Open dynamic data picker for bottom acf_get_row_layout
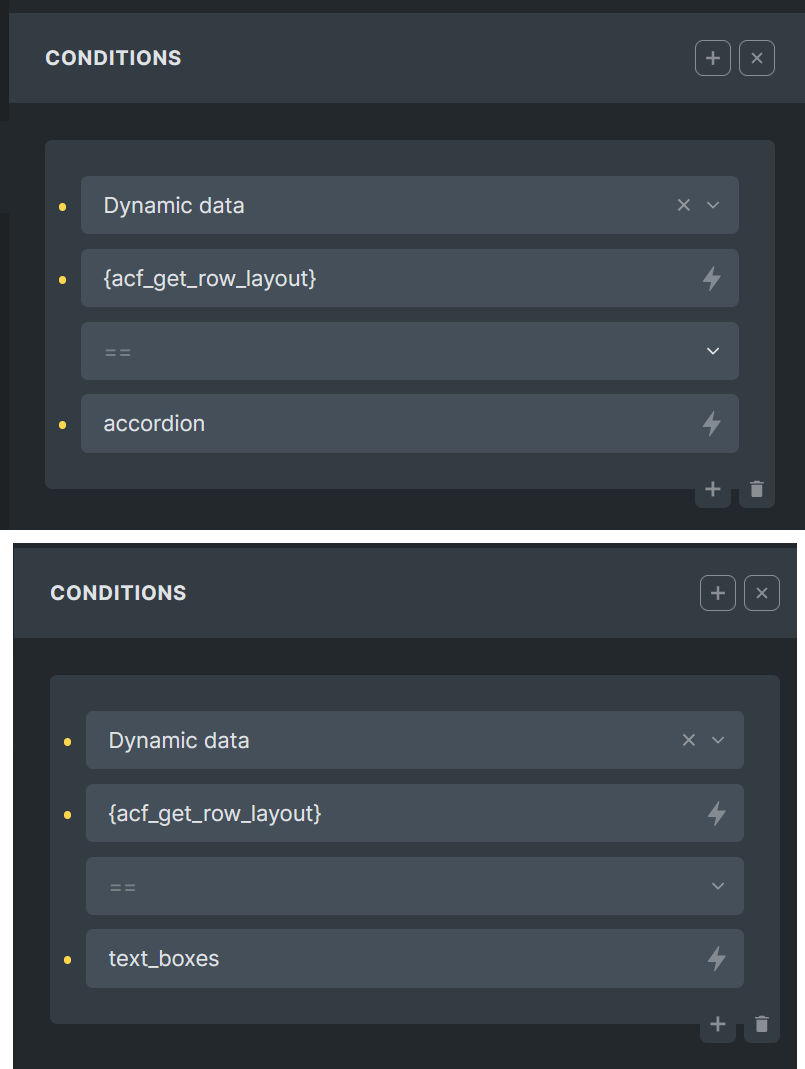Viewport: 805px width, 1069px height. (716, 813)
